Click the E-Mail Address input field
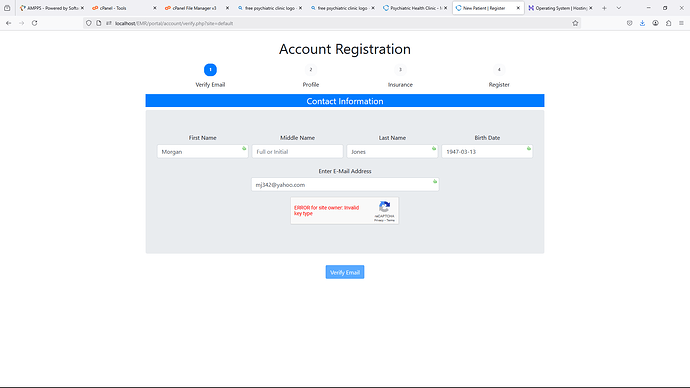The height and width of the screenshot is (388, 690). pyautogui.click(x=345, y=185)
